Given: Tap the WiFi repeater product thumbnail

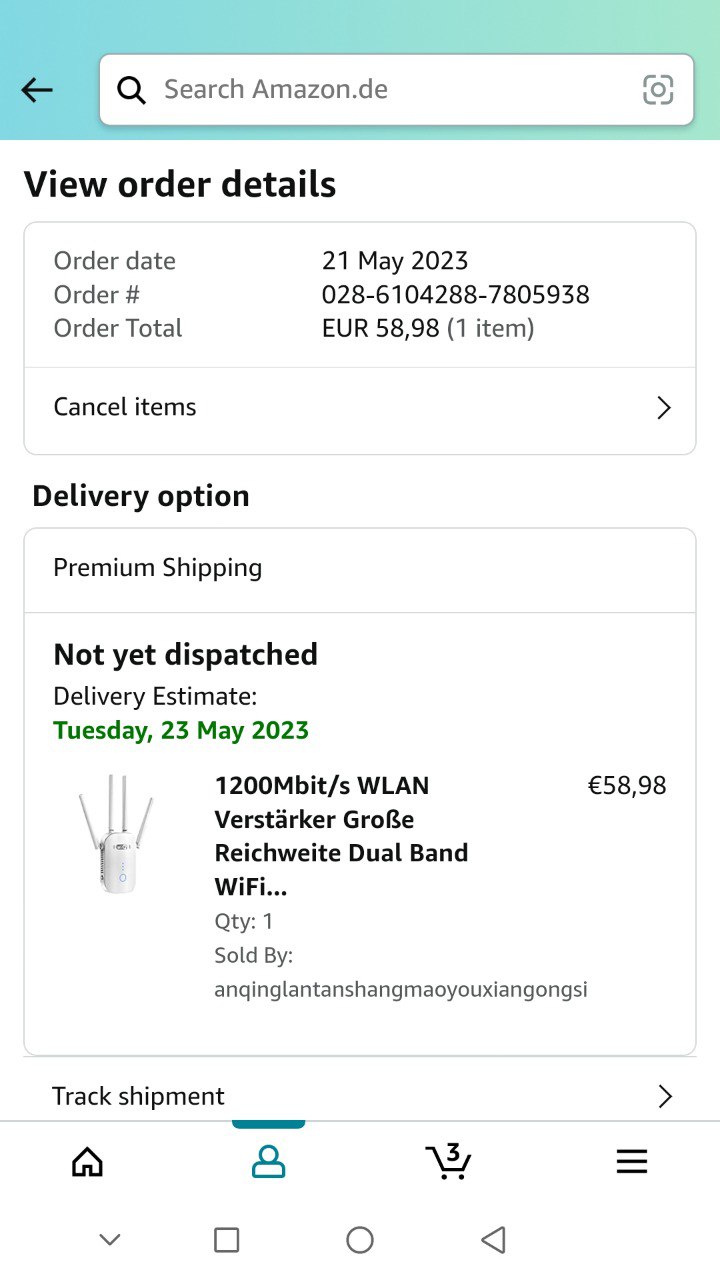Looking at the screenshot, I should [117, 834].
